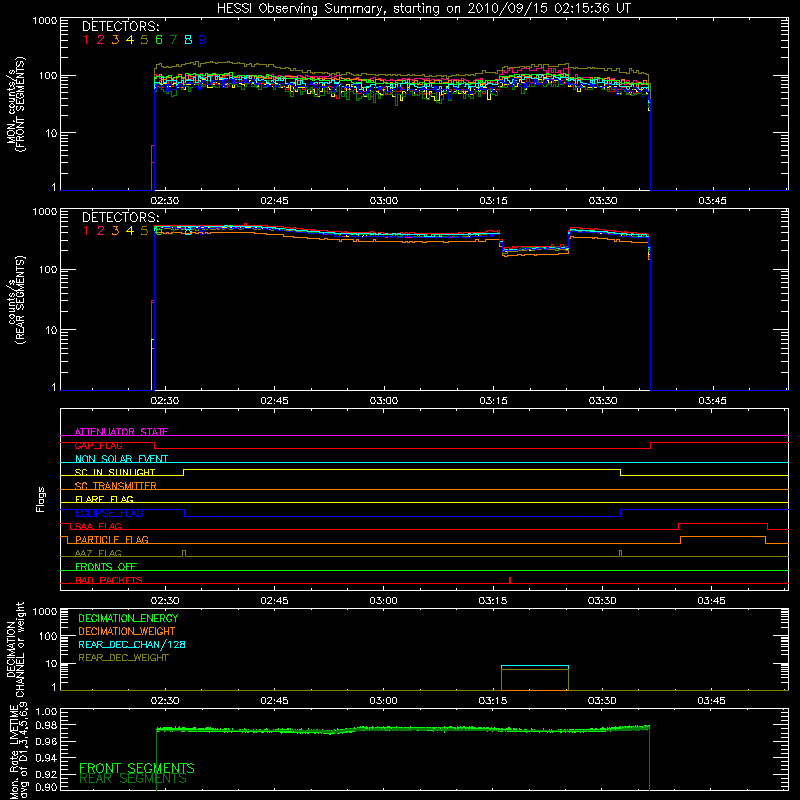Select red detector 1 in front segments legend

pyautogui.click(x=86, y=40)
